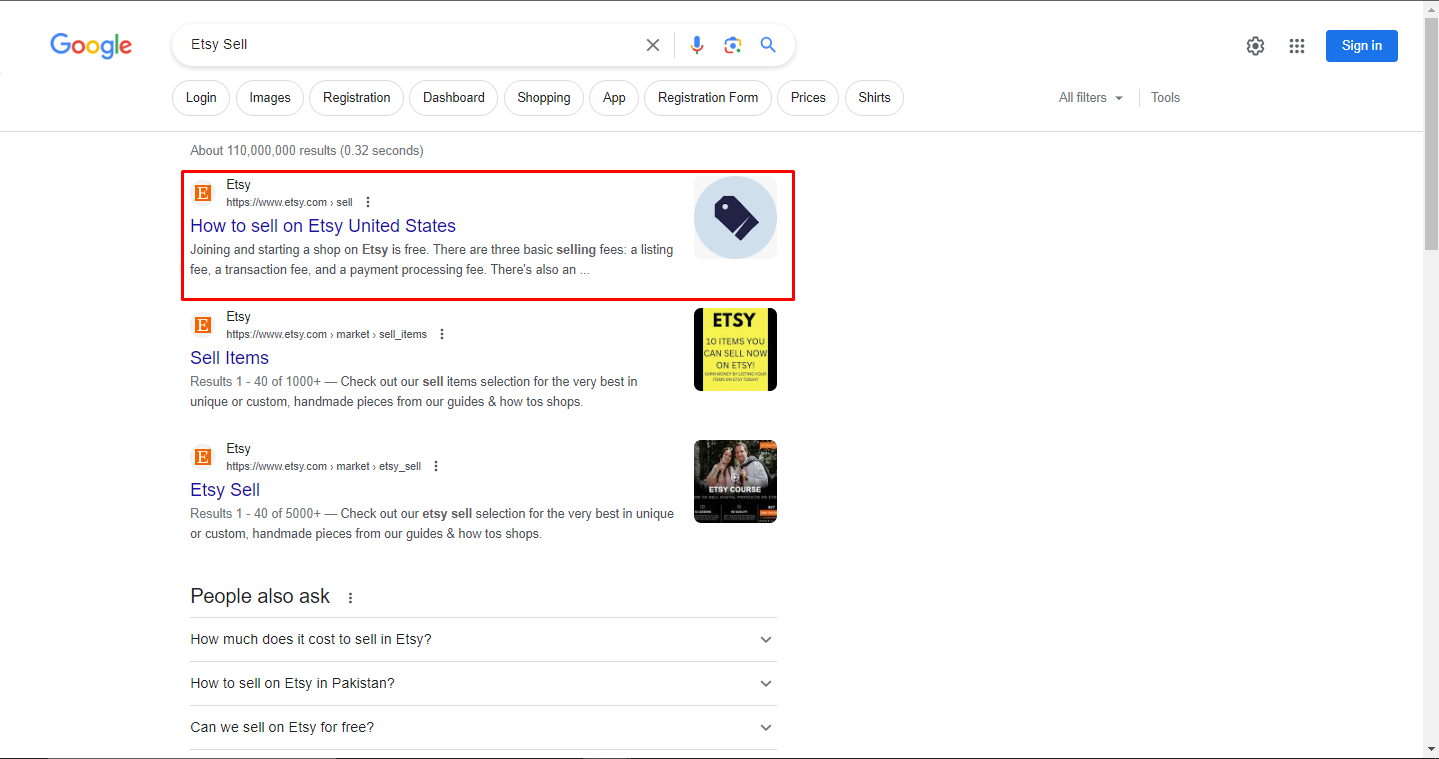
Task: Clear the search box with the X icon
Action: (653, 45)
